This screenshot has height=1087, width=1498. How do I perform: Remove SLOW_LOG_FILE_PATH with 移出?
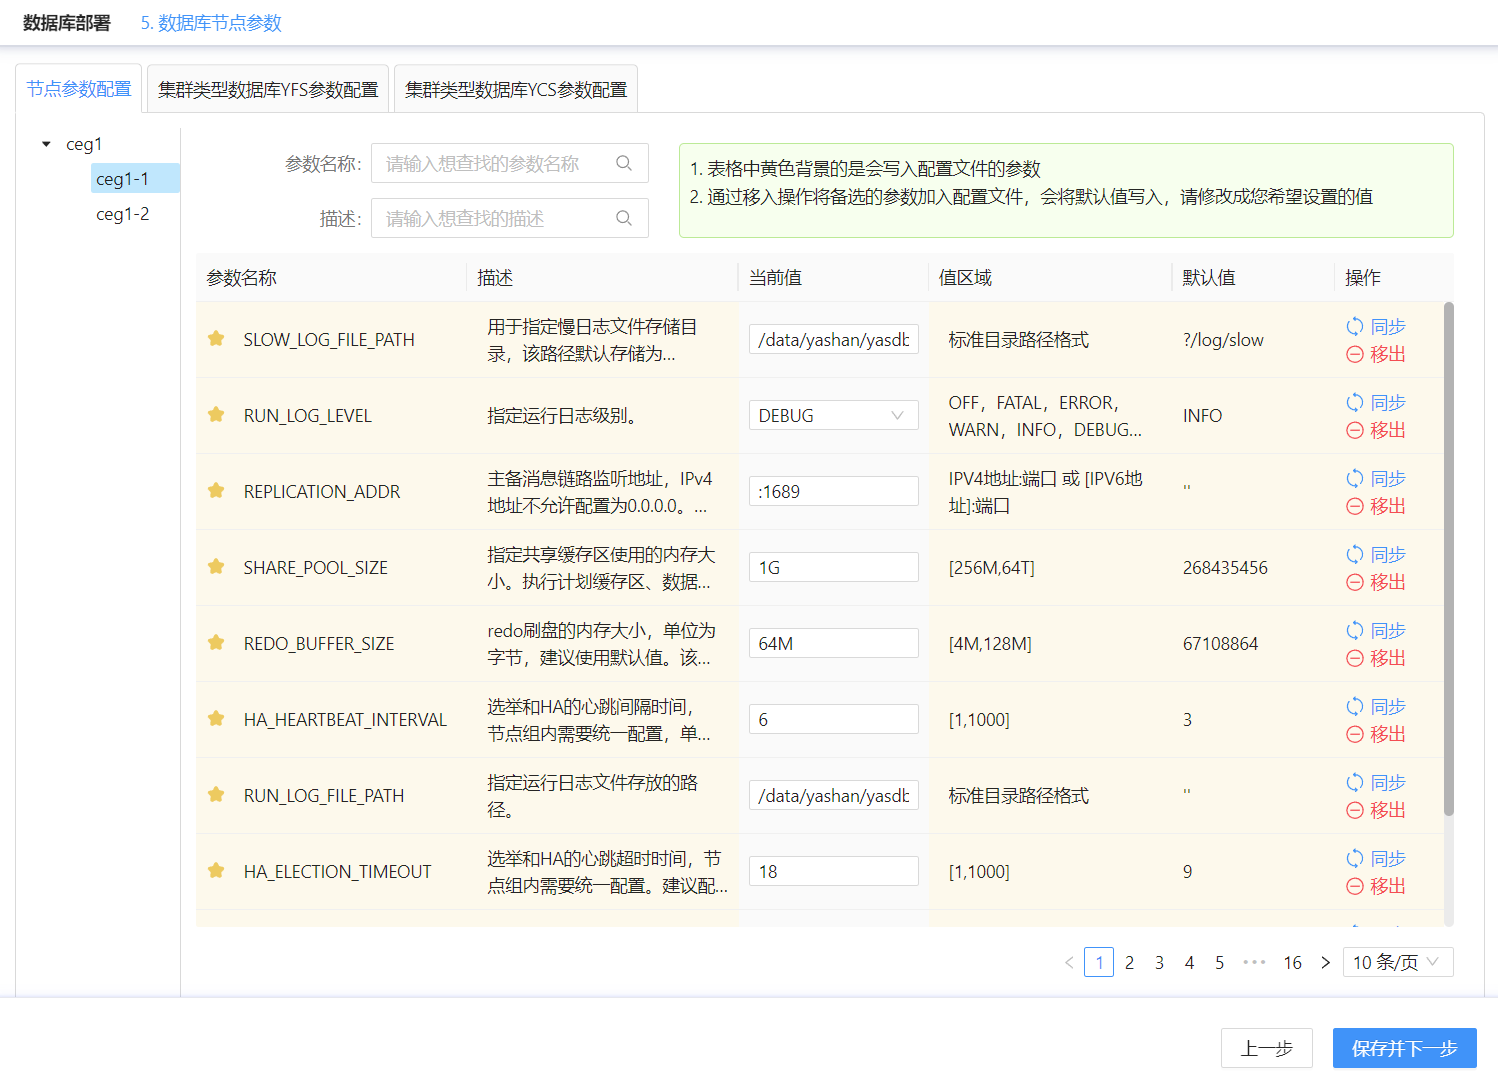(1376, 354)
